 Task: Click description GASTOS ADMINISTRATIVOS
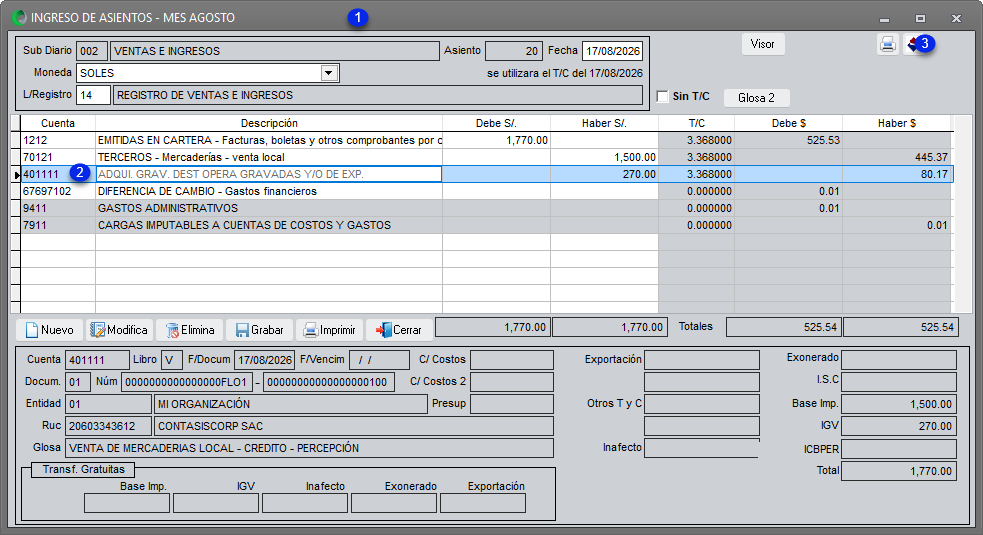pyautogui.click(x=269, y=208)
